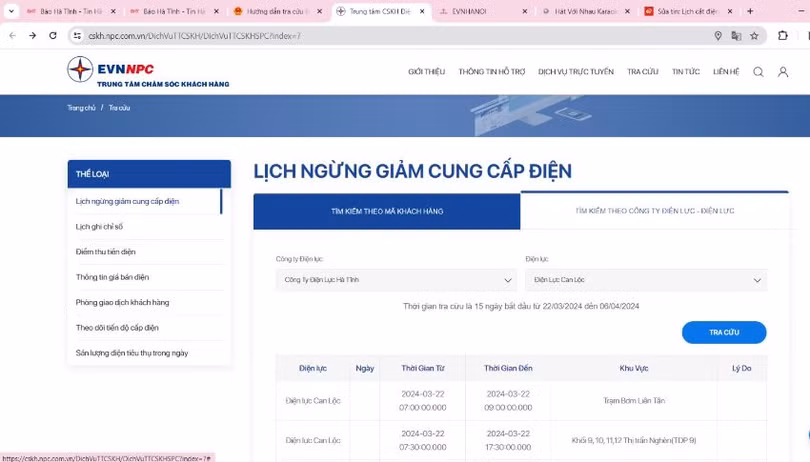Switch to Tìm kiếm theo công ty điện lực tab
The image size is (810, 462).
[654, 211]
